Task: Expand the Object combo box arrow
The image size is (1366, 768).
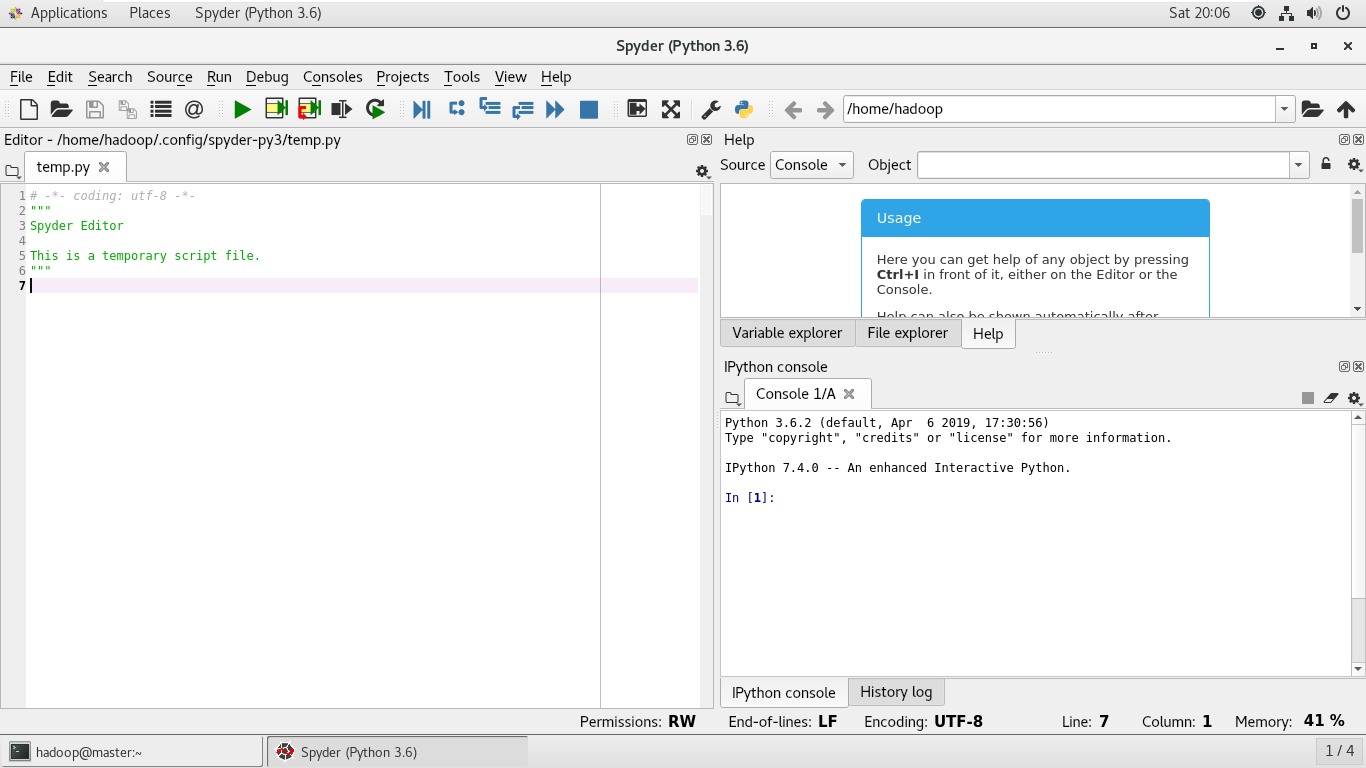Action: coord(1299,165)
